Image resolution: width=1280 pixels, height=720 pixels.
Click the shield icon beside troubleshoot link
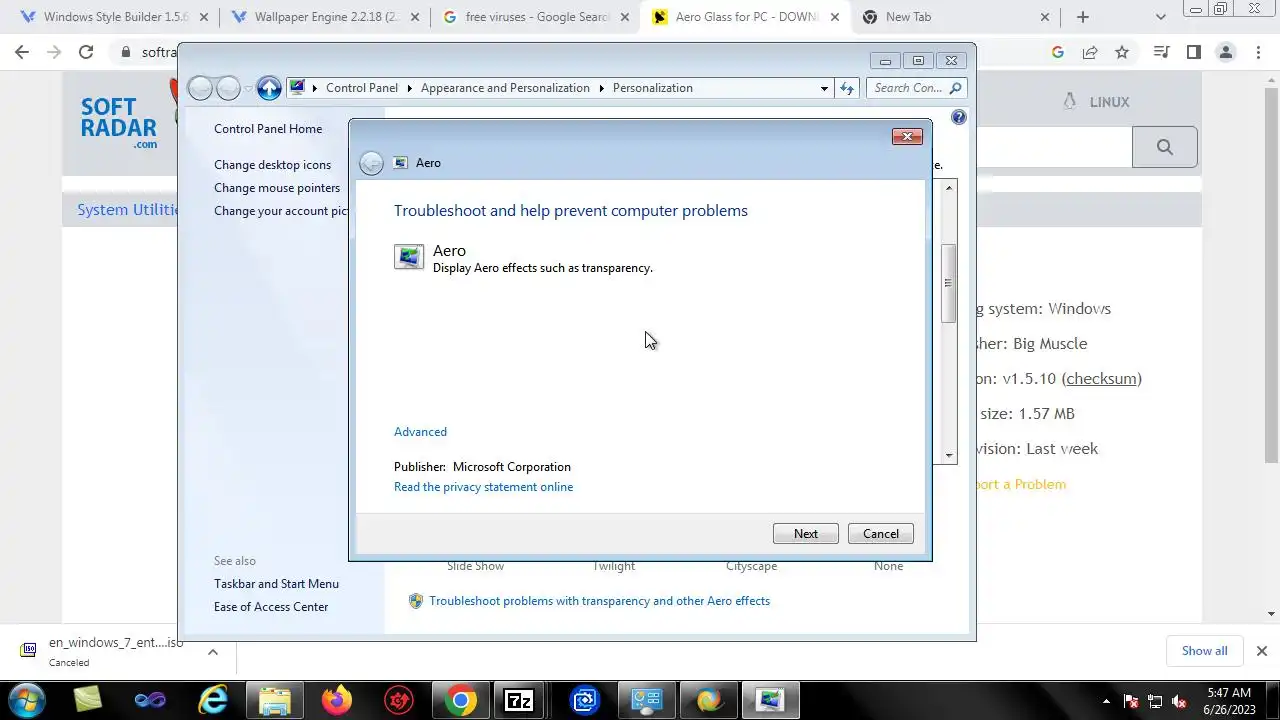[x=416, y=601]
